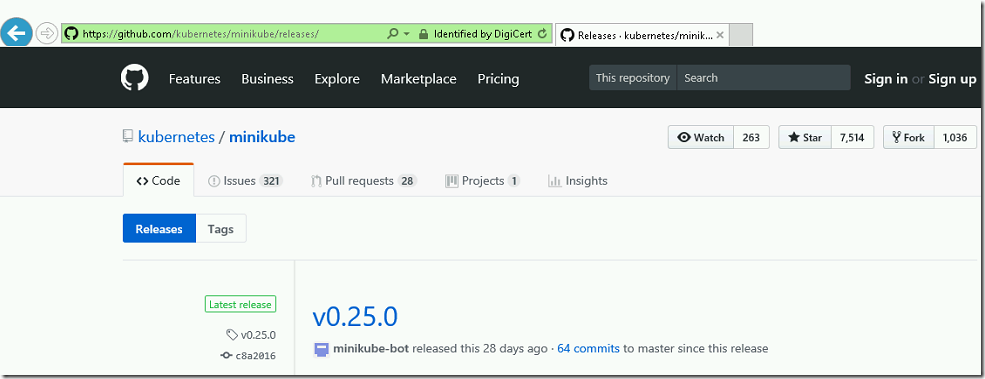Click the watcher count 263
The height and width of the screenshot is (379, 985).
pyautogui.click(x=751, y=138)
